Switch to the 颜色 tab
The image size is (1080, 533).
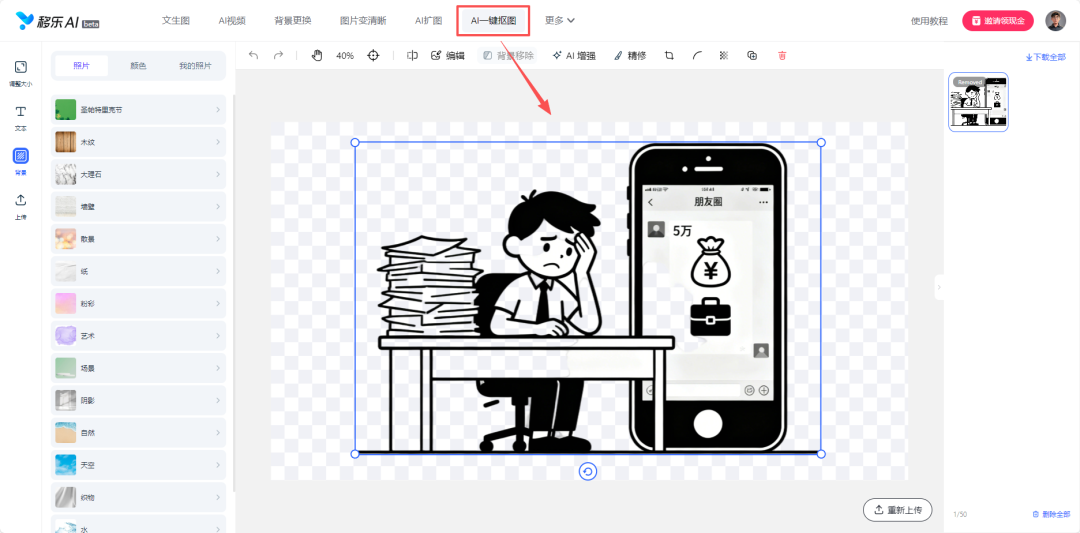click(139, 66)
